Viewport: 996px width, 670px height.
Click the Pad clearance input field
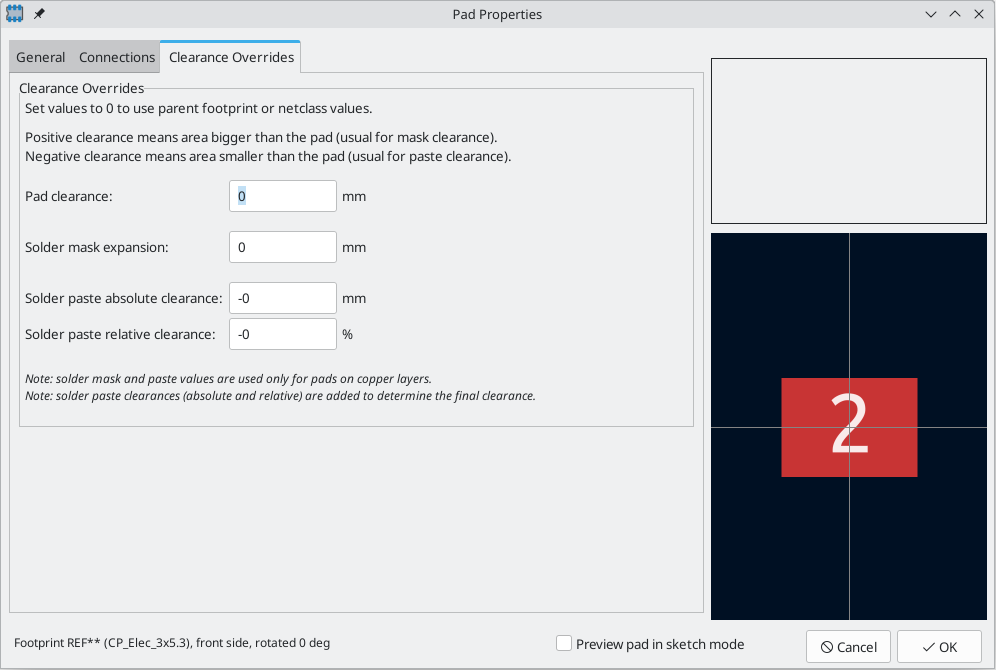283,196
